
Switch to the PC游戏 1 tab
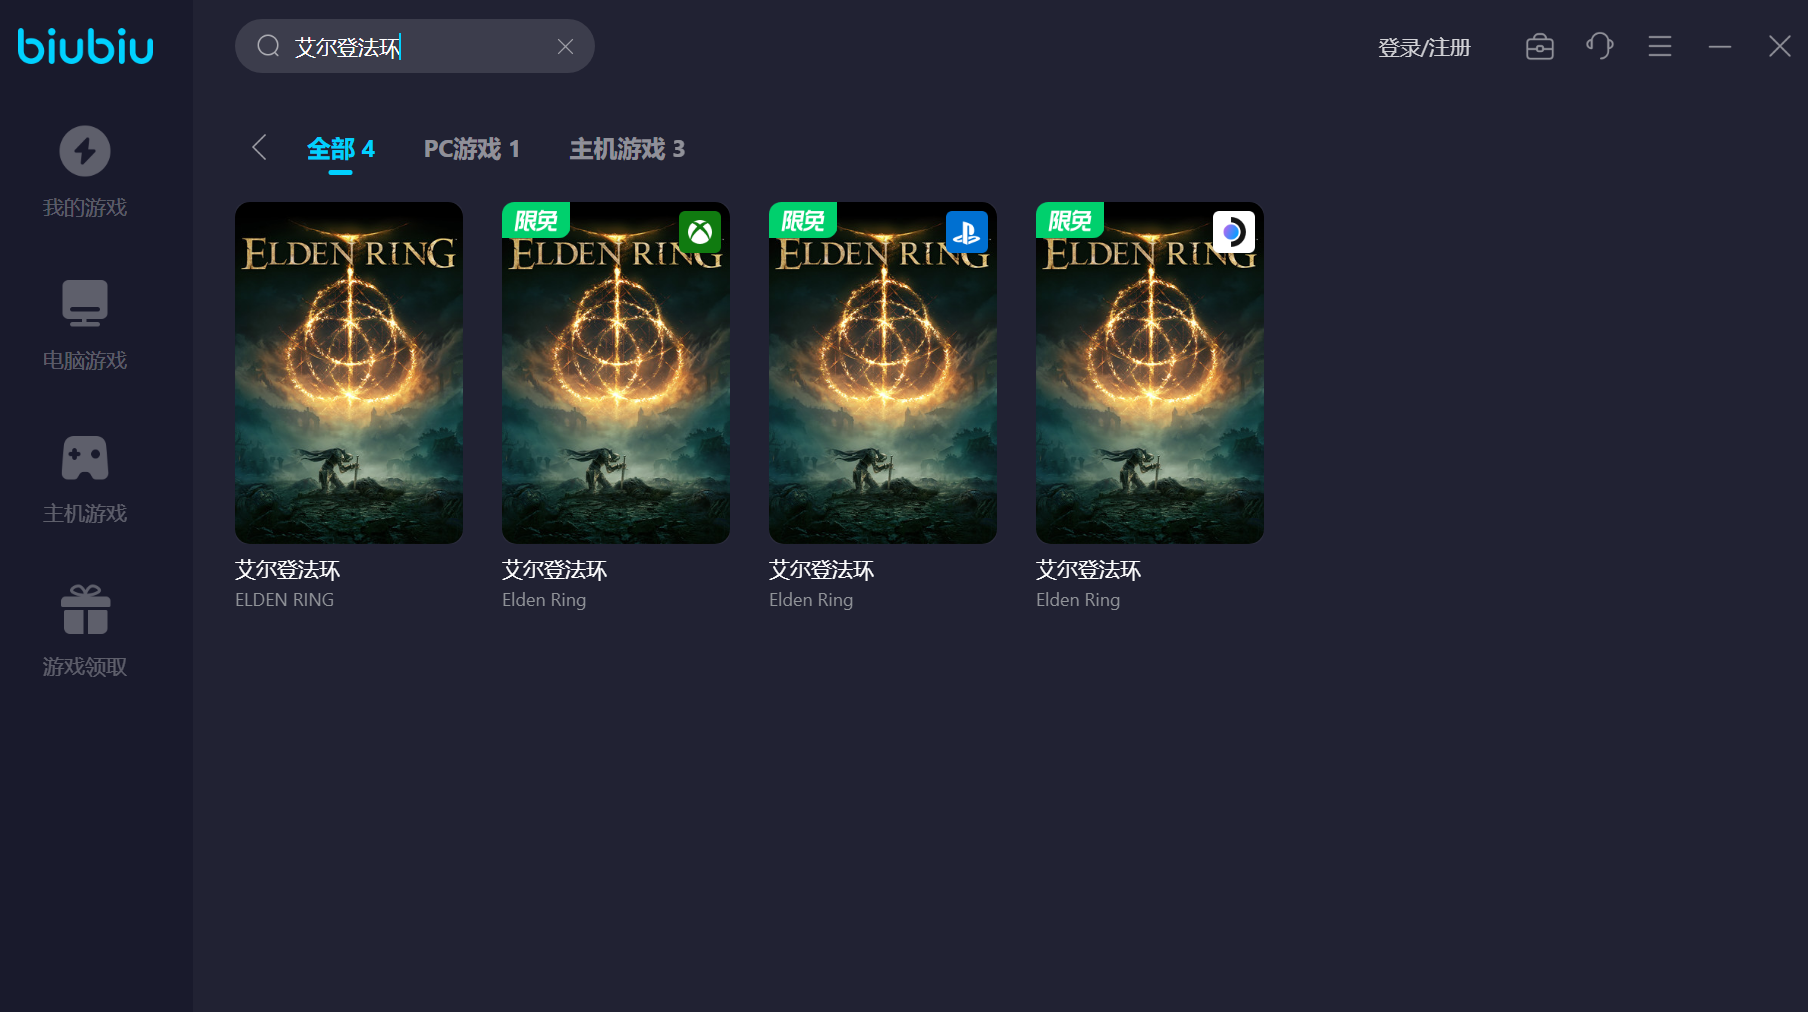pyautogui.click(x=471, y=149)
